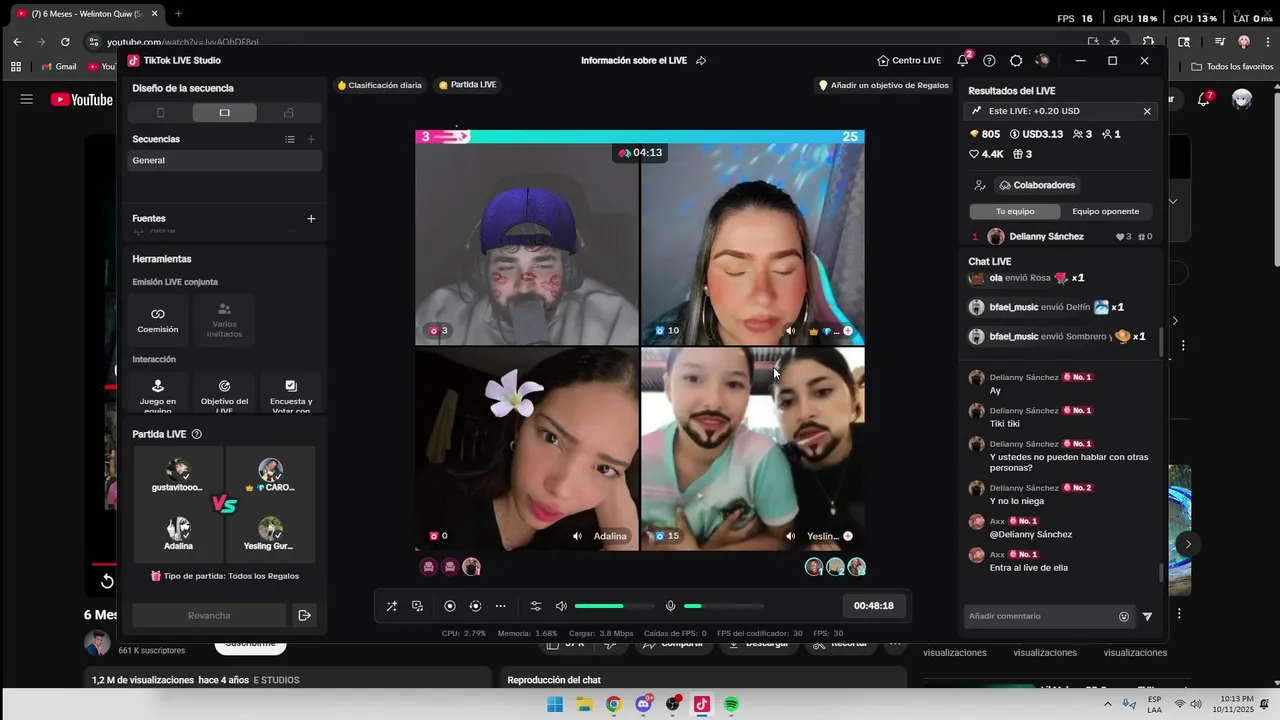The height and width of the screenshot is (720, 1280).
Task: Select gustavitooo participant card
Action: click(178, 475)
